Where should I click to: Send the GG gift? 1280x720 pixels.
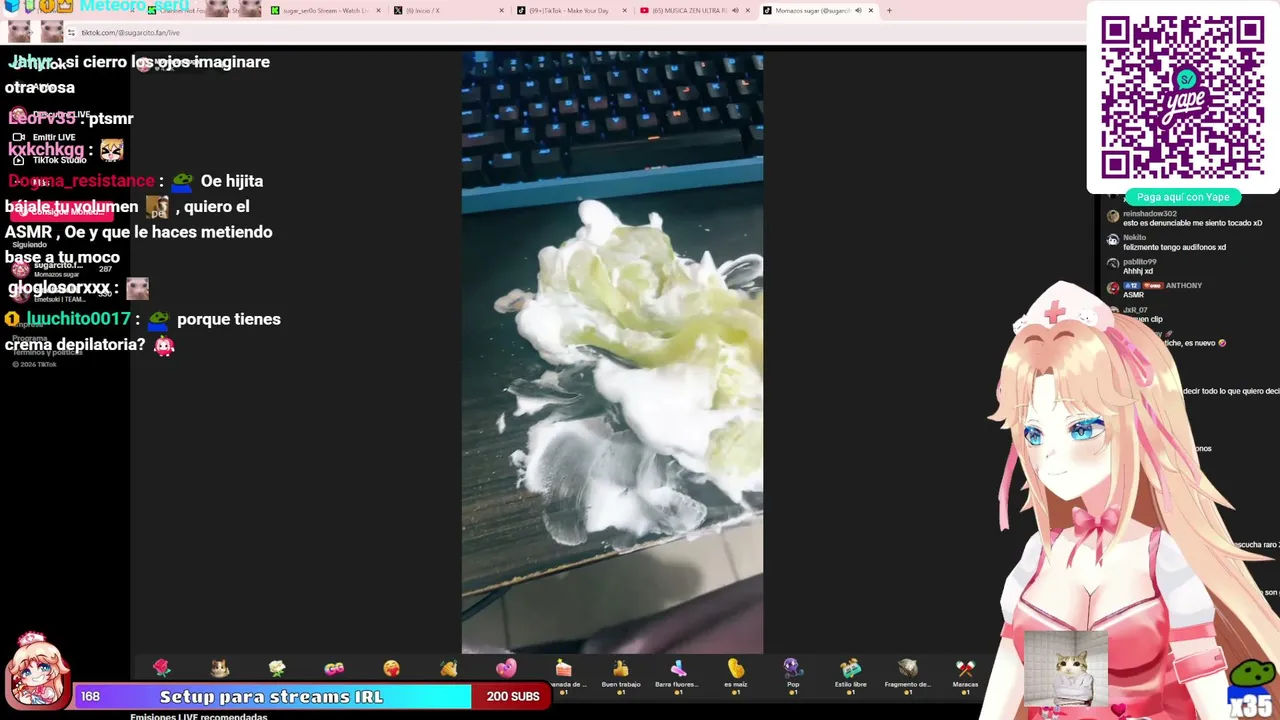coord(334,668)
